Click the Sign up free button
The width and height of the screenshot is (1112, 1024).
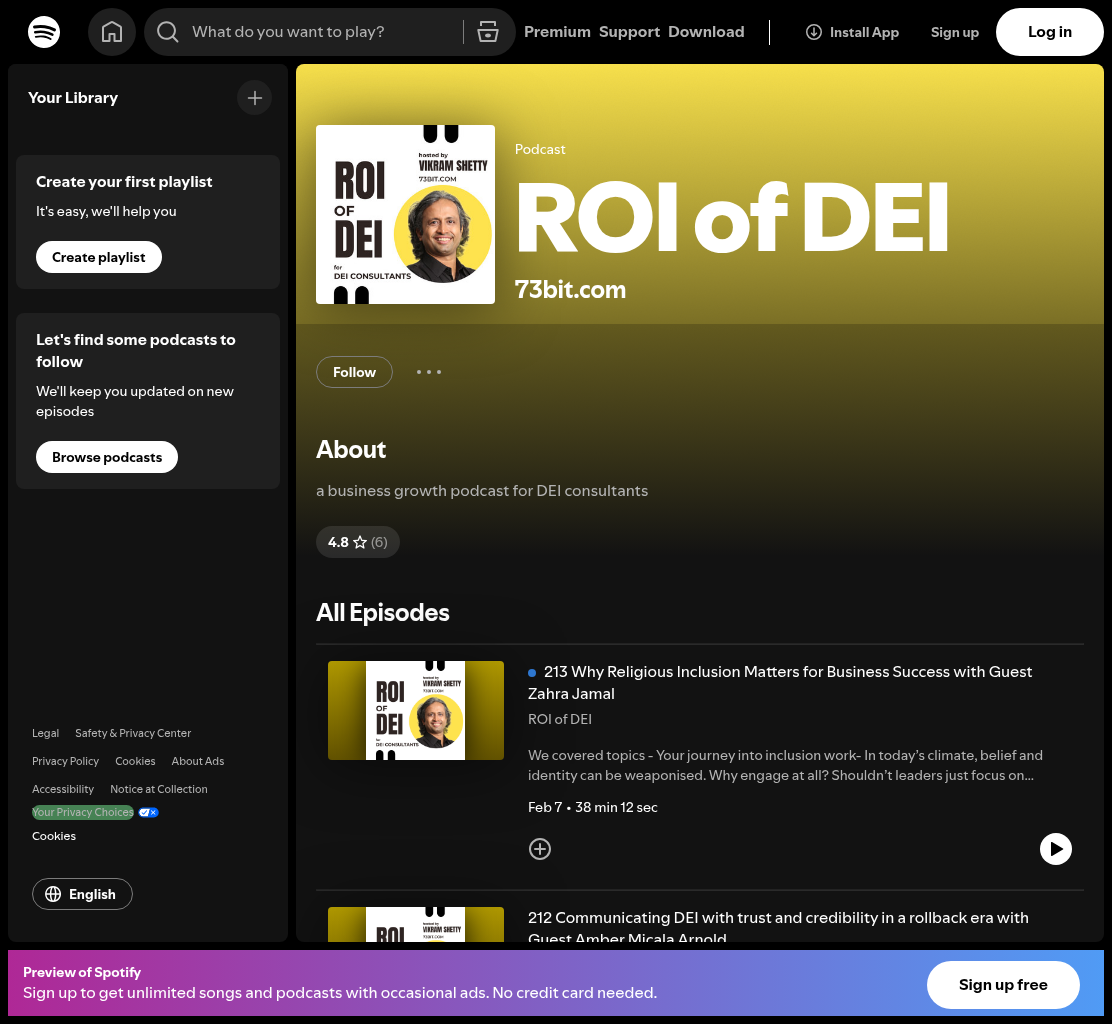[x=1003, y=985]
